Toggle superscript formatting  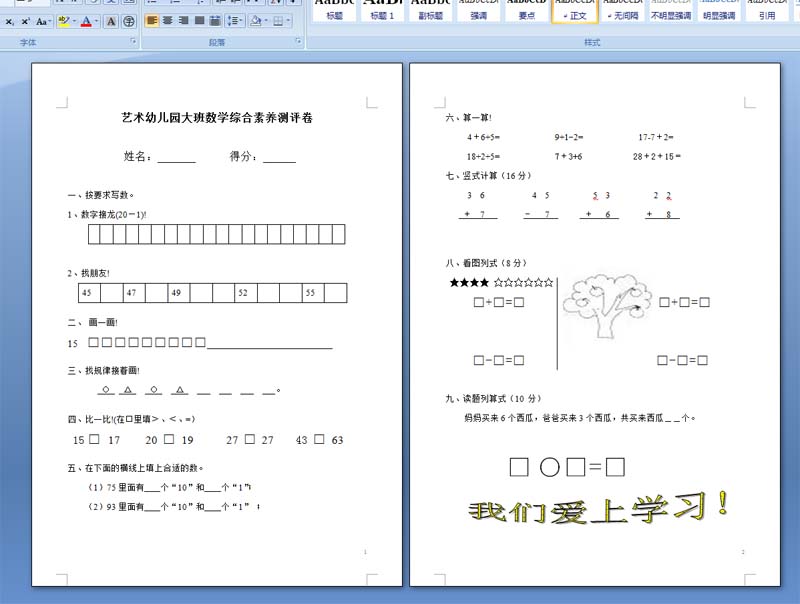point(26,21)
